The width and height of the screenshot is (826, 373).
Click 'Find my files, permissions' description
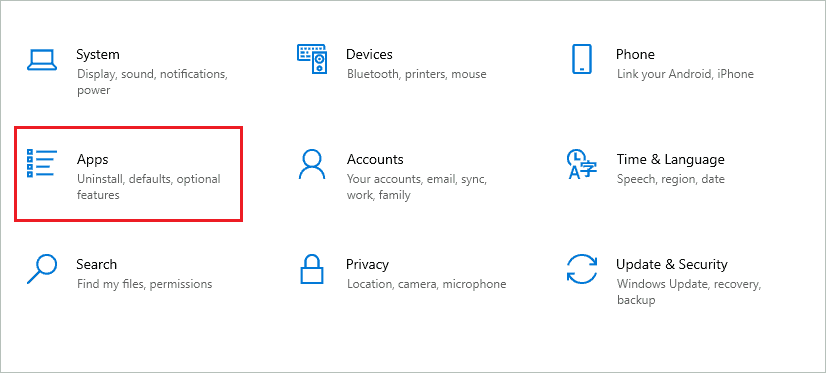tap(144, 284)
